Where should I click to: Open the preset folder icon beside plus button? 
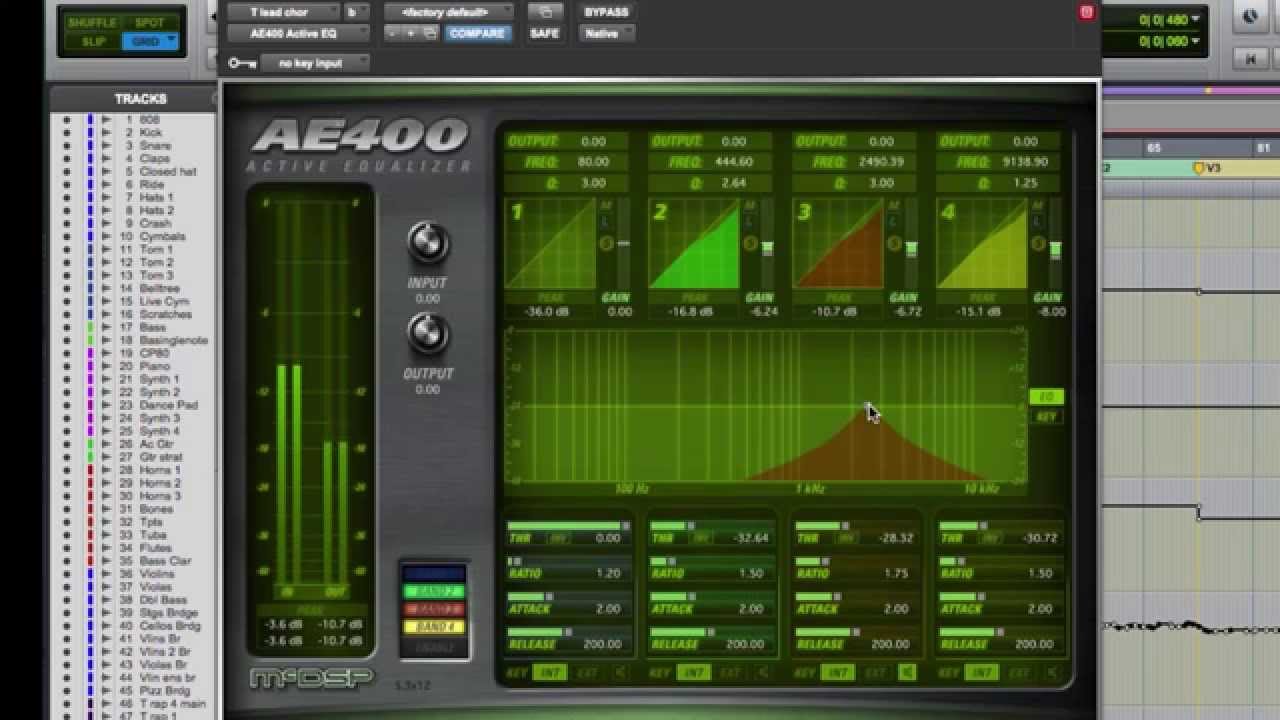tap(429, 33)
